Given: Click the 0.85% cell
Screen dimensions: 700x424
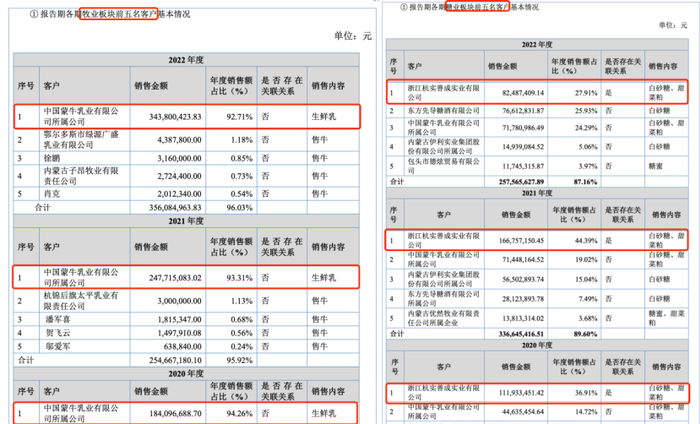Looking at the screenshot, I should [x=242, y=158].
